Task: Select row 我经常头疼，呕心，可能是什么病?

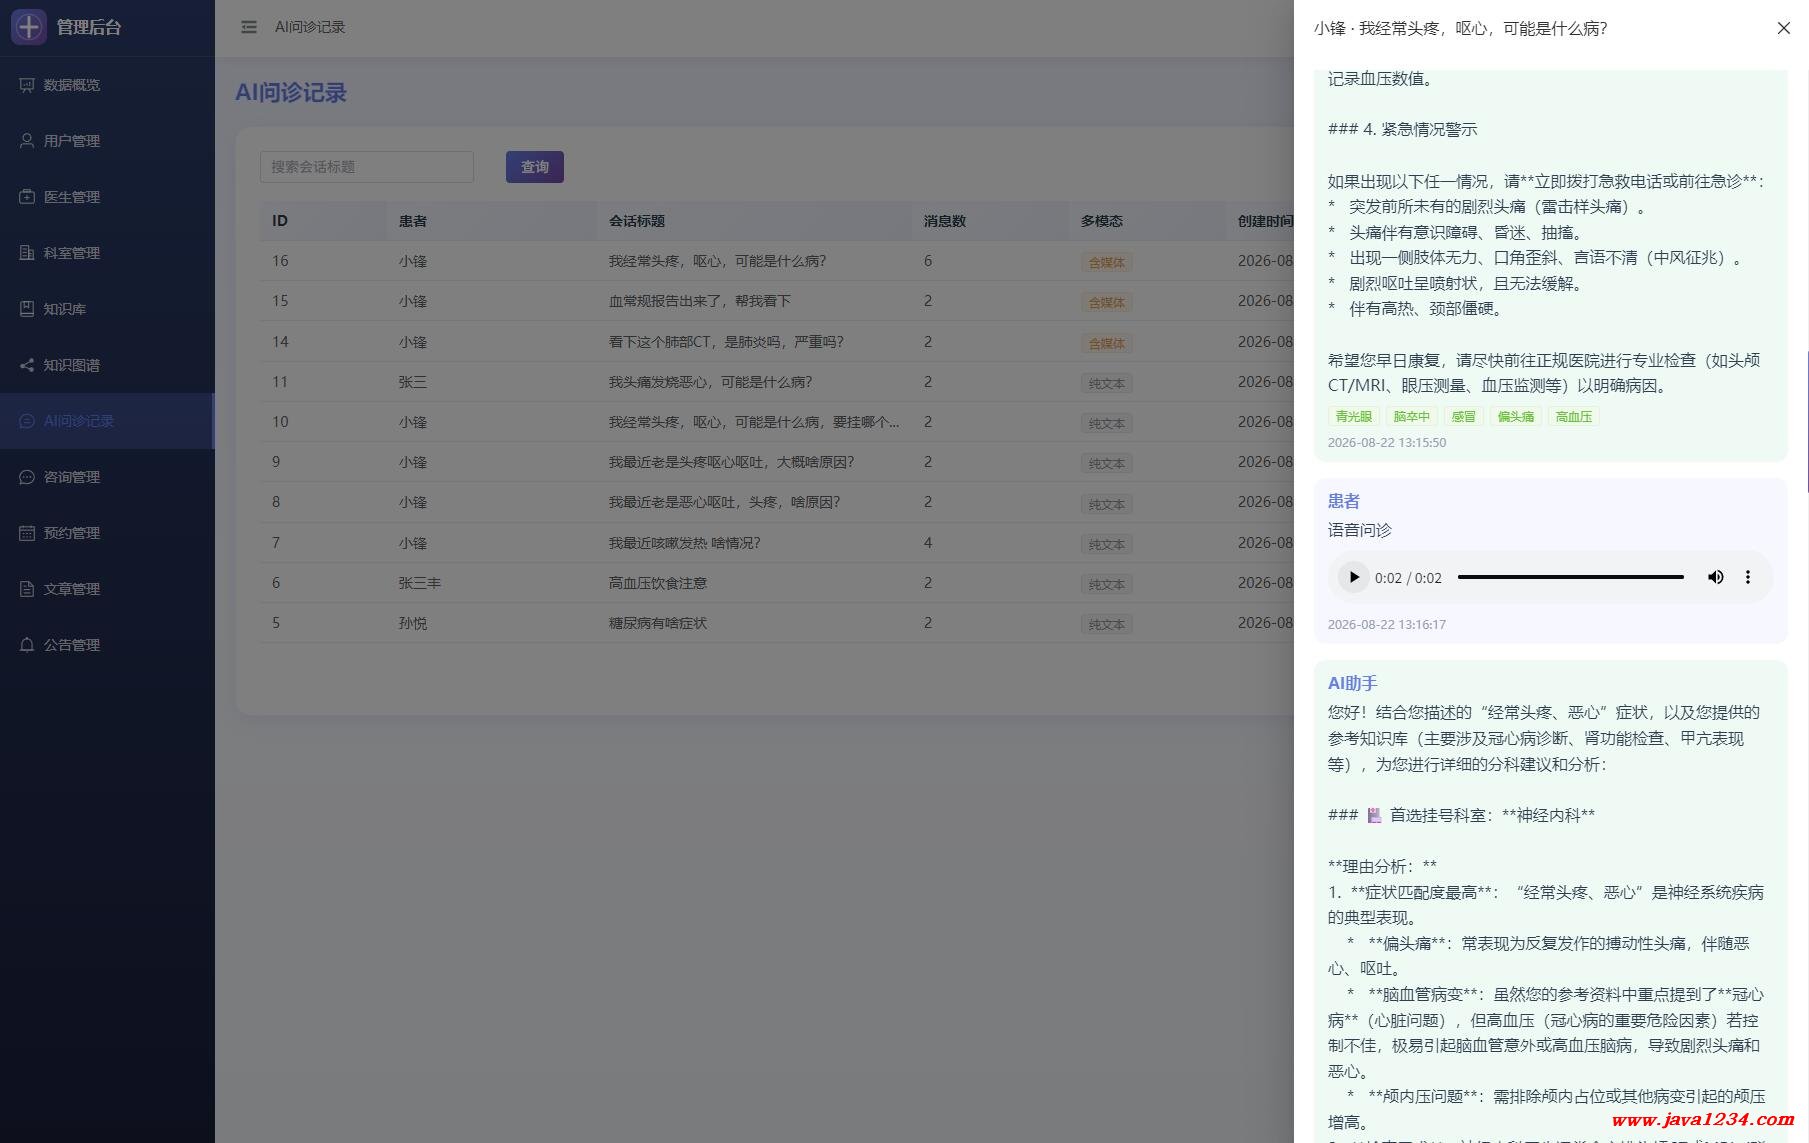Action: click(777, 261)
